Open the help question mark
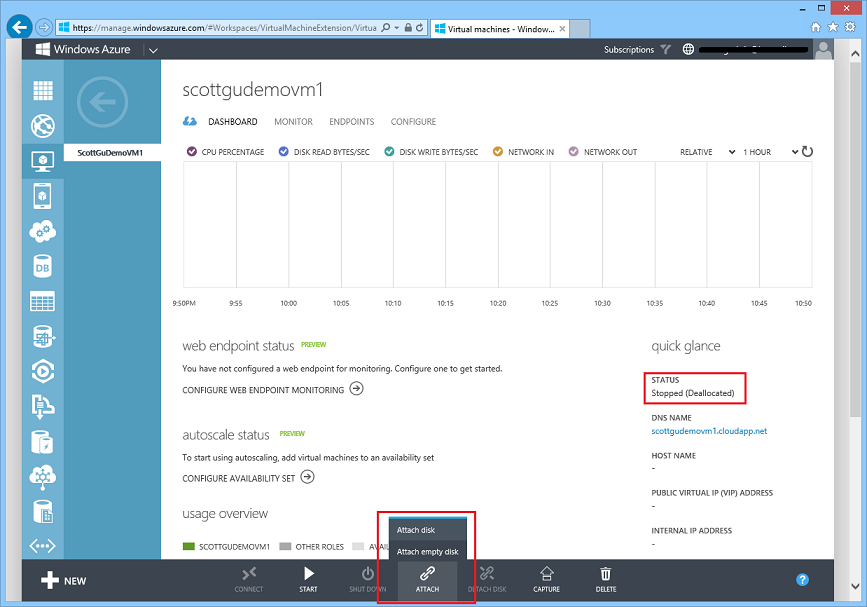The width and height of the screenshot is (867, 607). click(802, 579)
